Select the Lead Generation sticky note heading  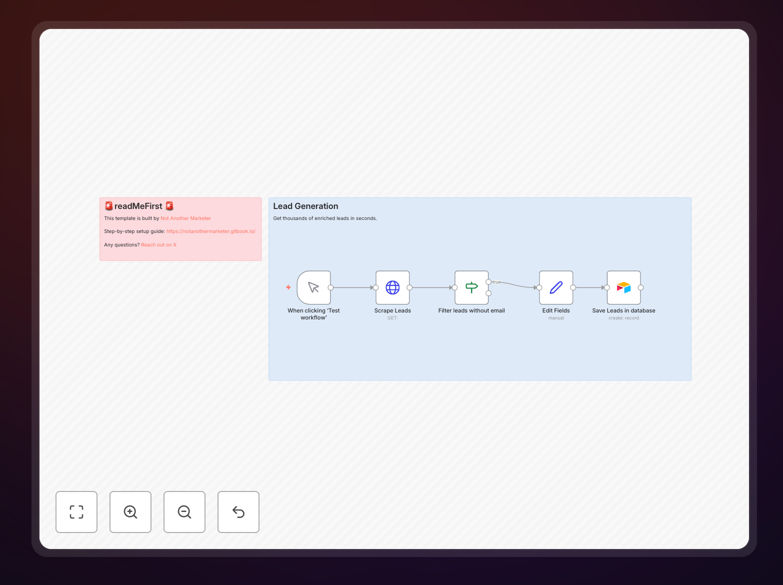point(306,206)
